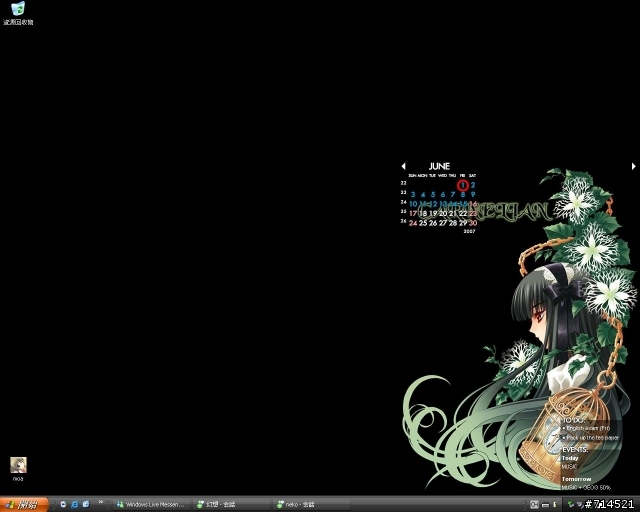Select June 2 in calendar
640x512 pixels.
(473, 185)
